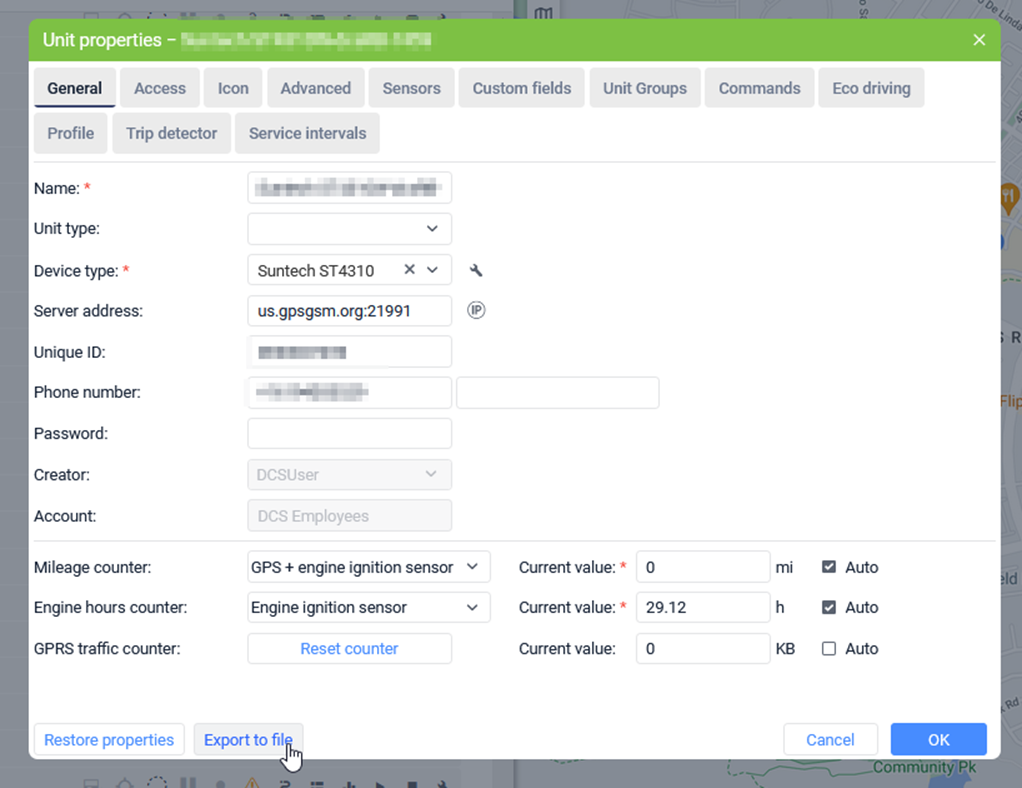Confirm changes with OK button

939,740
